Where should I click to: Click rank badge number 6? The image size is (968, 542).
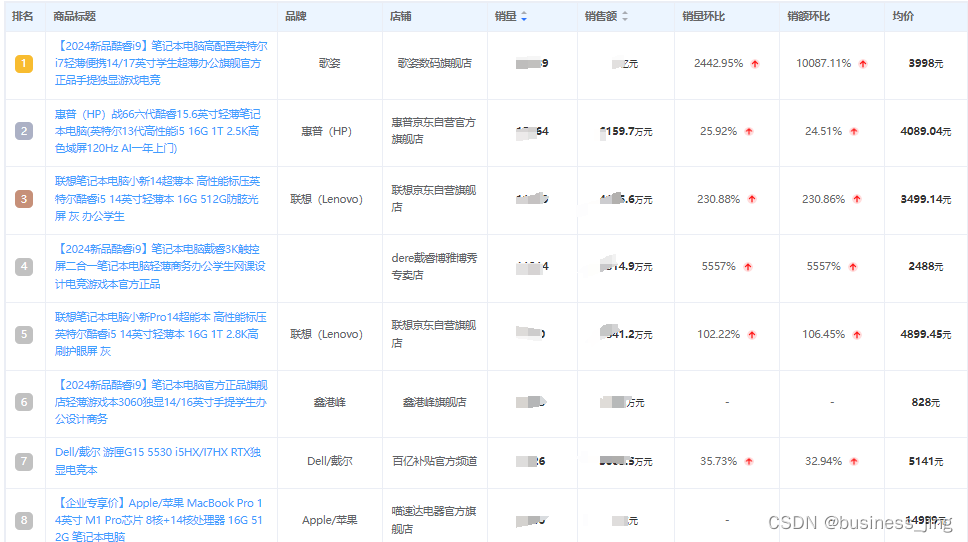point(24,402)
